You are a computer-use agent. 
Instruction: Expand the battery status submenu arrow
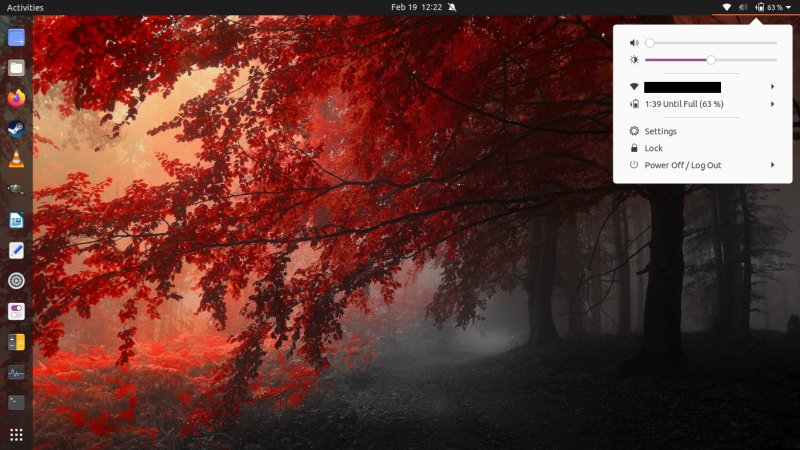pos(772,104)
